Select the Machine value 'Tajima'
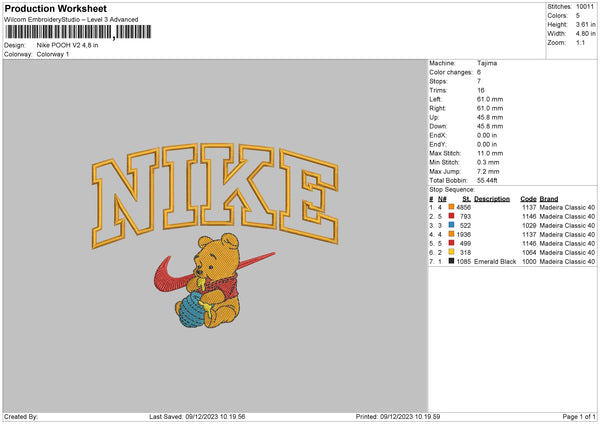 487,63
